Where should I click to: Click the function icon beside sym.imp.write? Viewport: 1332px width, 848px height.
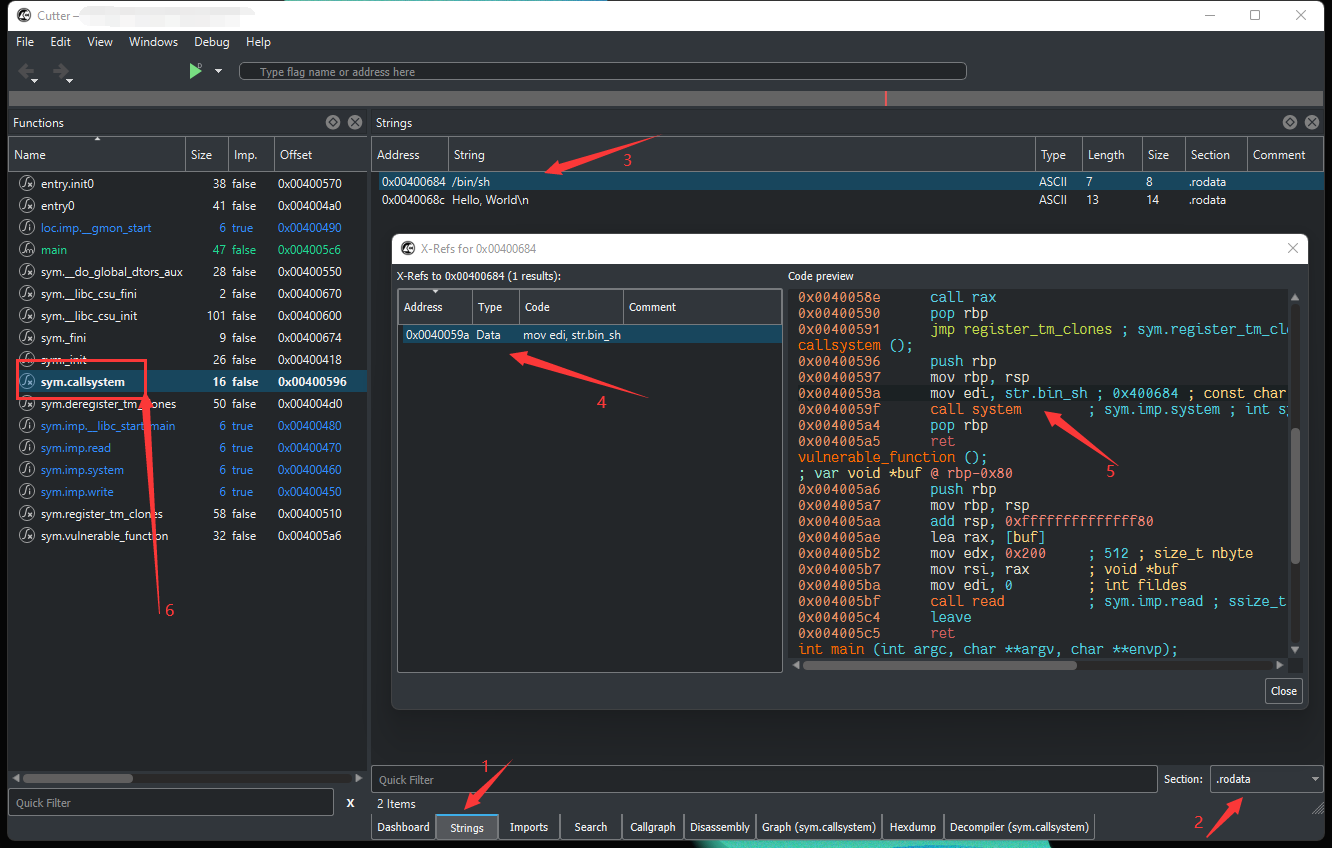coord(27,492)
